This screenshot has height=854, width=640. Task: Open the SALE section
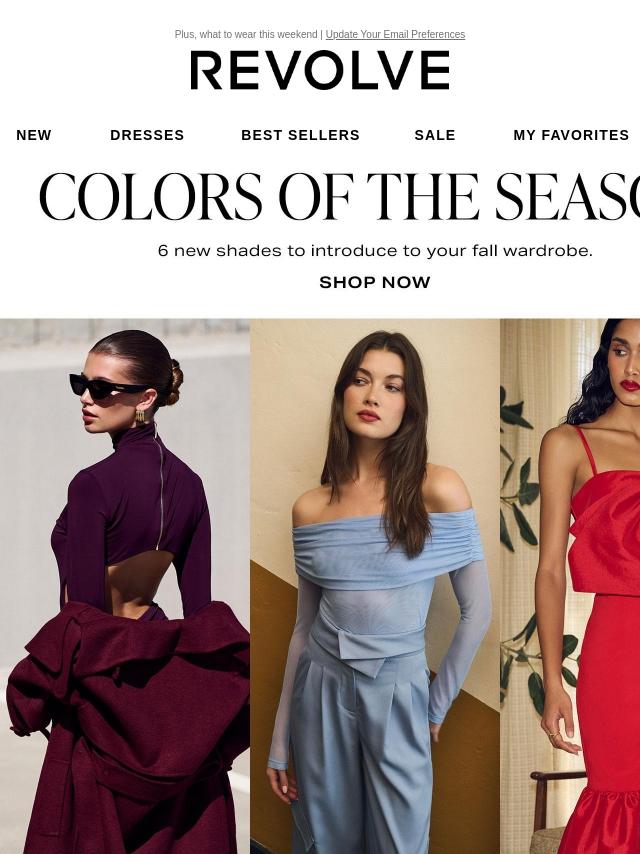coord(435,135)
